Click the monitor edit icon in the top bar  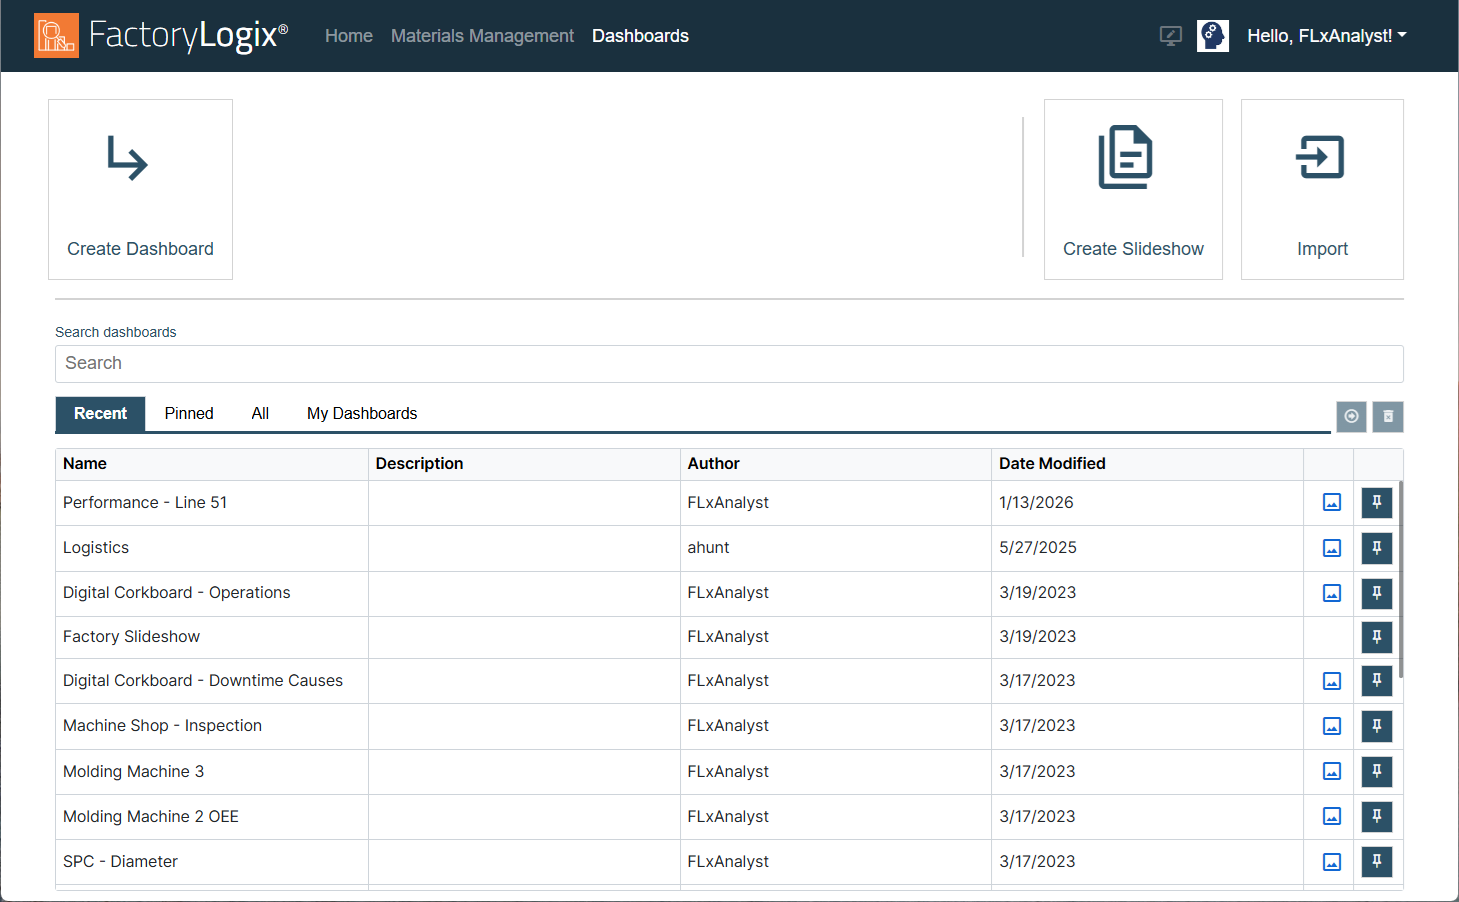(x=1169, y=35)
